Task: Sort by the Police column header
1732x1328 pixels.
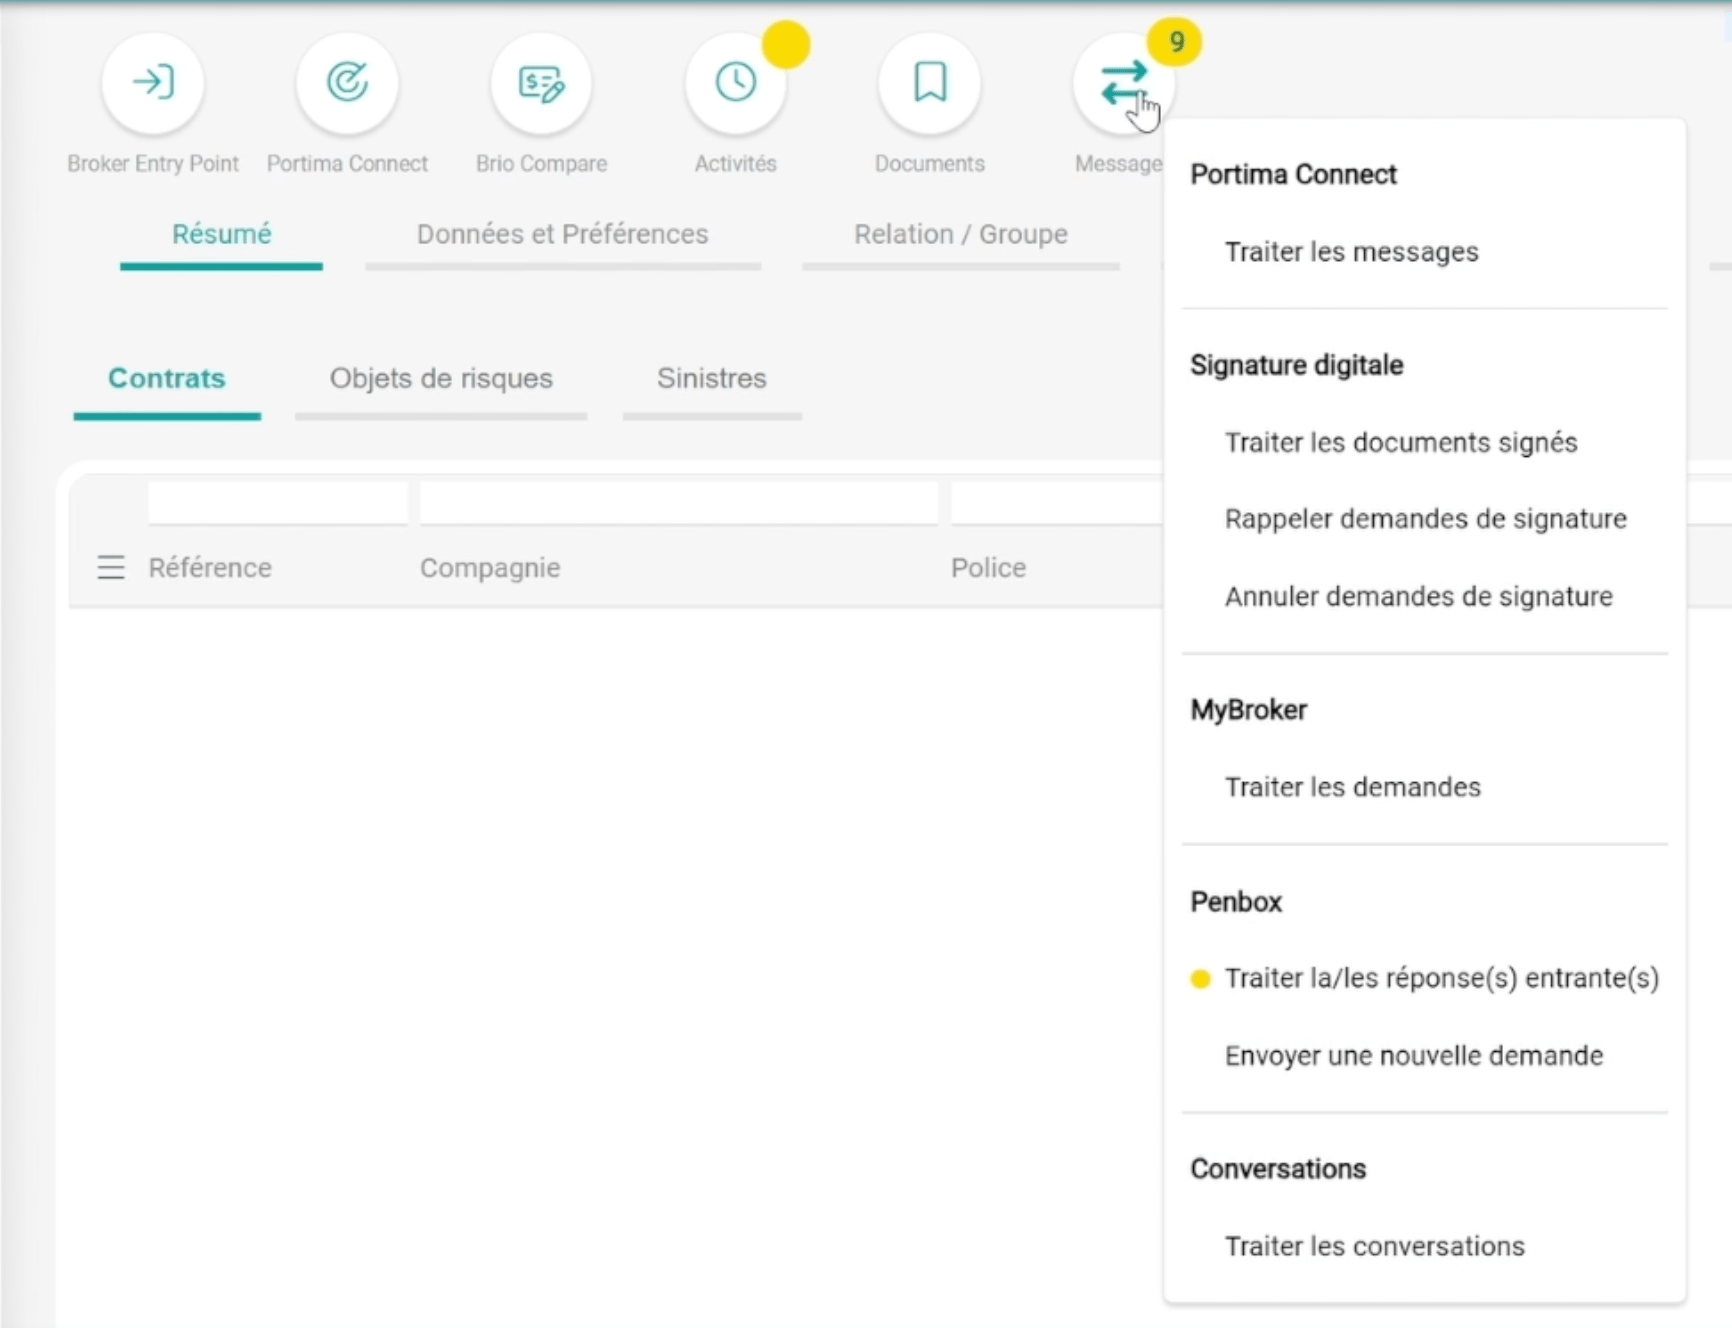Action: click(988, 568)
